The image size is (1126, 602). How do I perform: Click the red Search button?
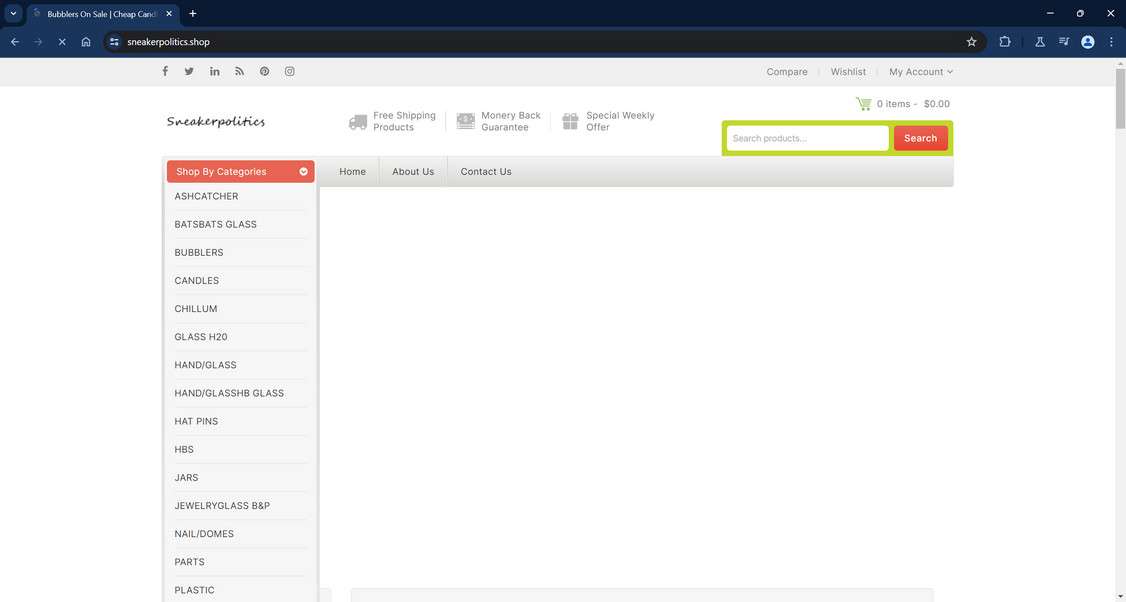921,138
